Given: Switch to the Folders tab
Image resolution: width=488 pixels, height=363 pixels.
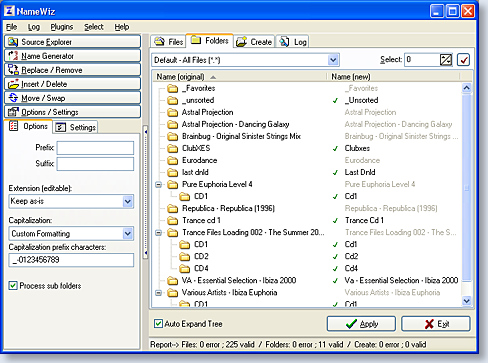Looking at the screenshot, I should click(x=210, y=41).
